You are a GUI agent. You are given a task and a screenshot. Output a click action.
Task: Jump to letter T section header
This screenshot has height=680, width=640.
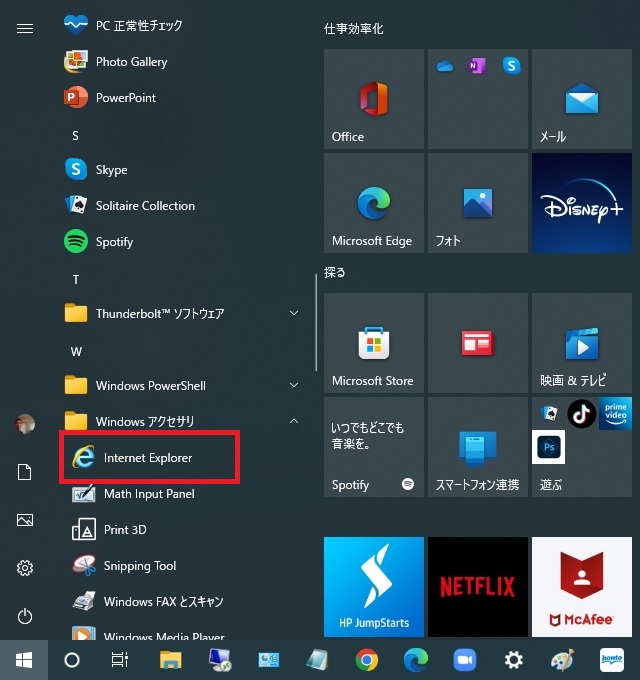[x=75, y=280]
